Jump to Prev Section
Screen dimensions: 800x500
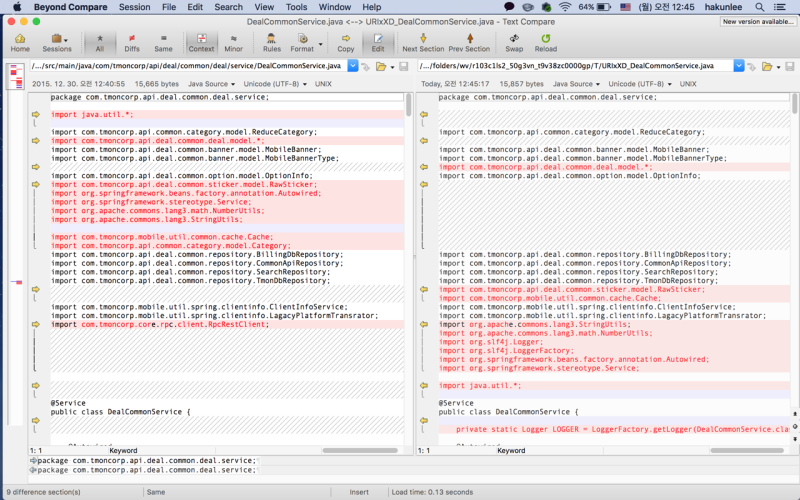[x=469, y=43]
